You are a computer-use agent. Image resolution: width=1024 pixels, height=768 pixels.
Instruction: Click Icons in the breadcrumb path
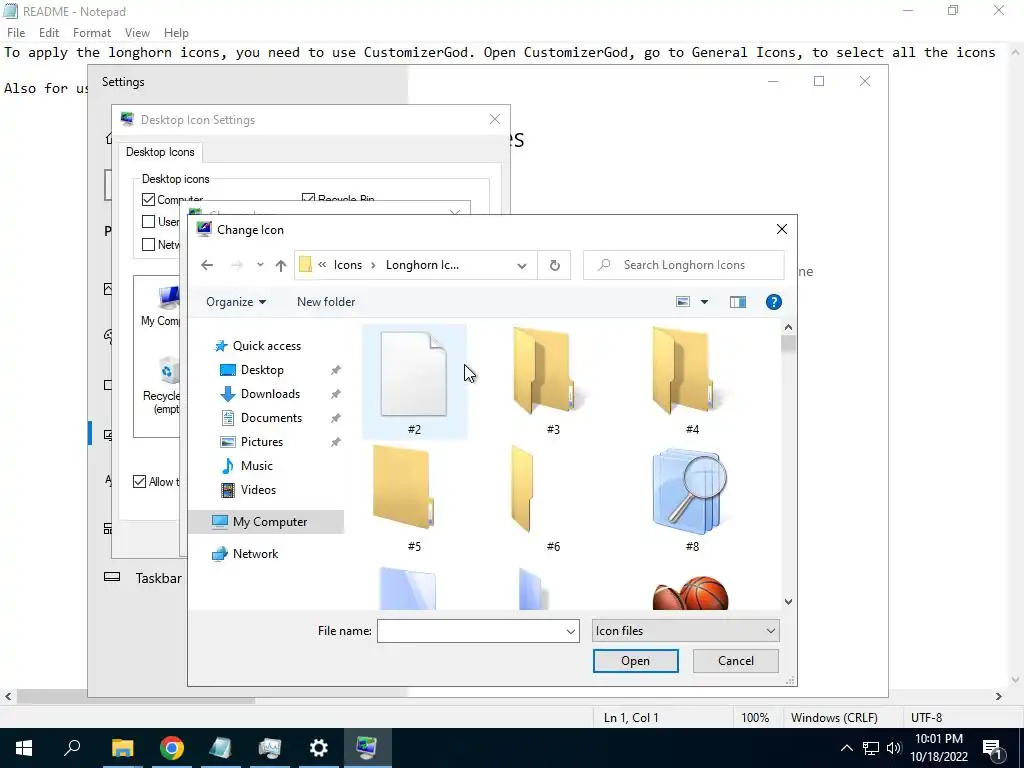[347, 265]
